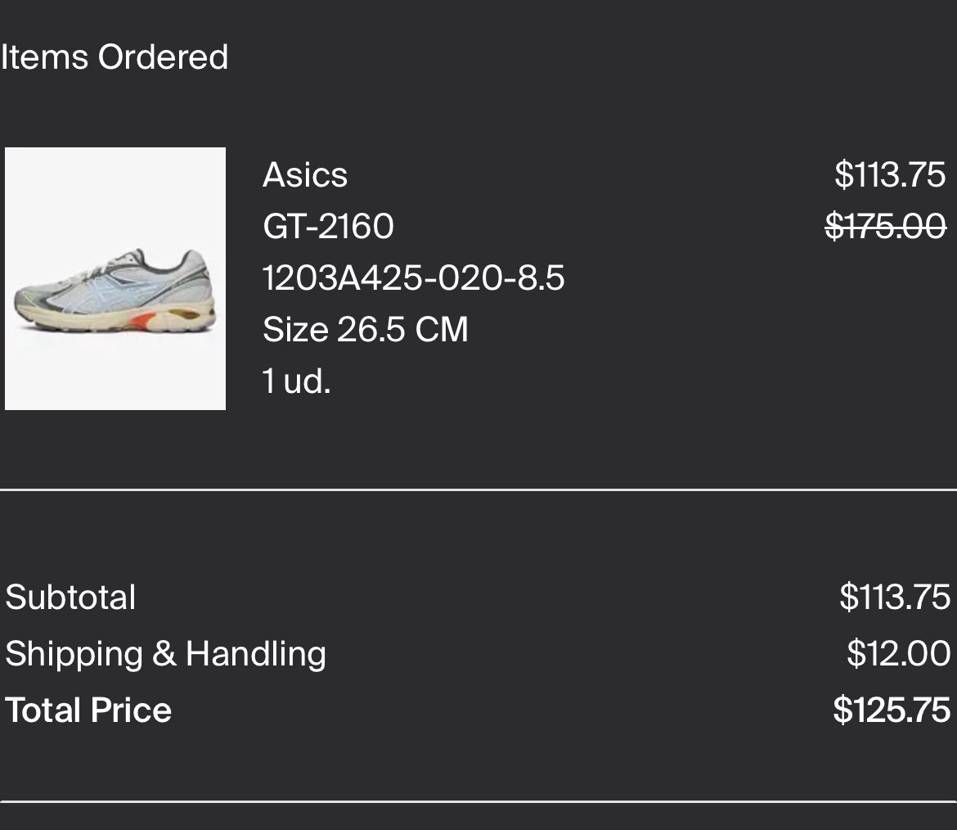The height and width of the screenshot is (830, 957).
Task: Click the subtotal amount $113.75
Action: pyautogui.click(x=894, y=597)
